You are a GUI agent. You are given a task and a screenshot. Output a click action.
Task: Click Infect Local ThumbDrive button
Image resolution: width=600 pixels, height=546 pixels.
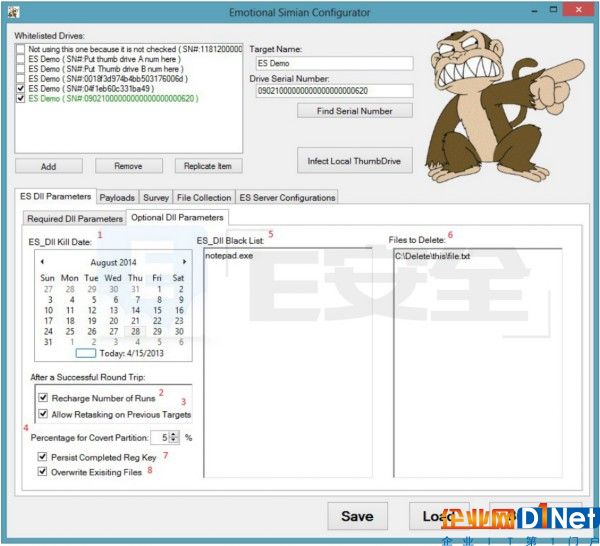click(x=355, y=161)
